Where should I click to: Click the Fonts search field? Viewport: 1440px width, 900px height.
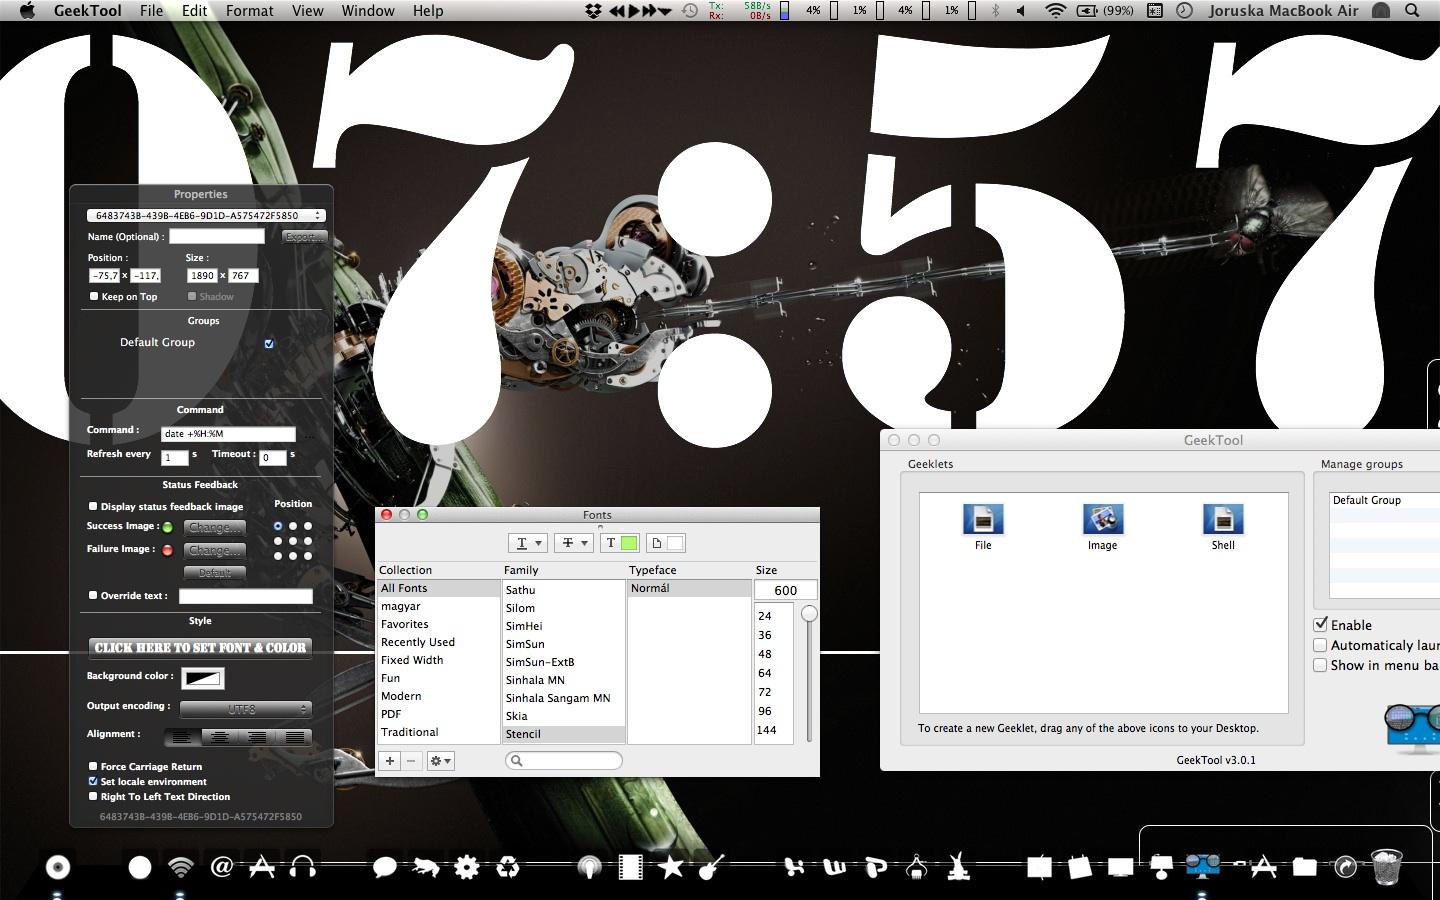click(x=564, y=761)
